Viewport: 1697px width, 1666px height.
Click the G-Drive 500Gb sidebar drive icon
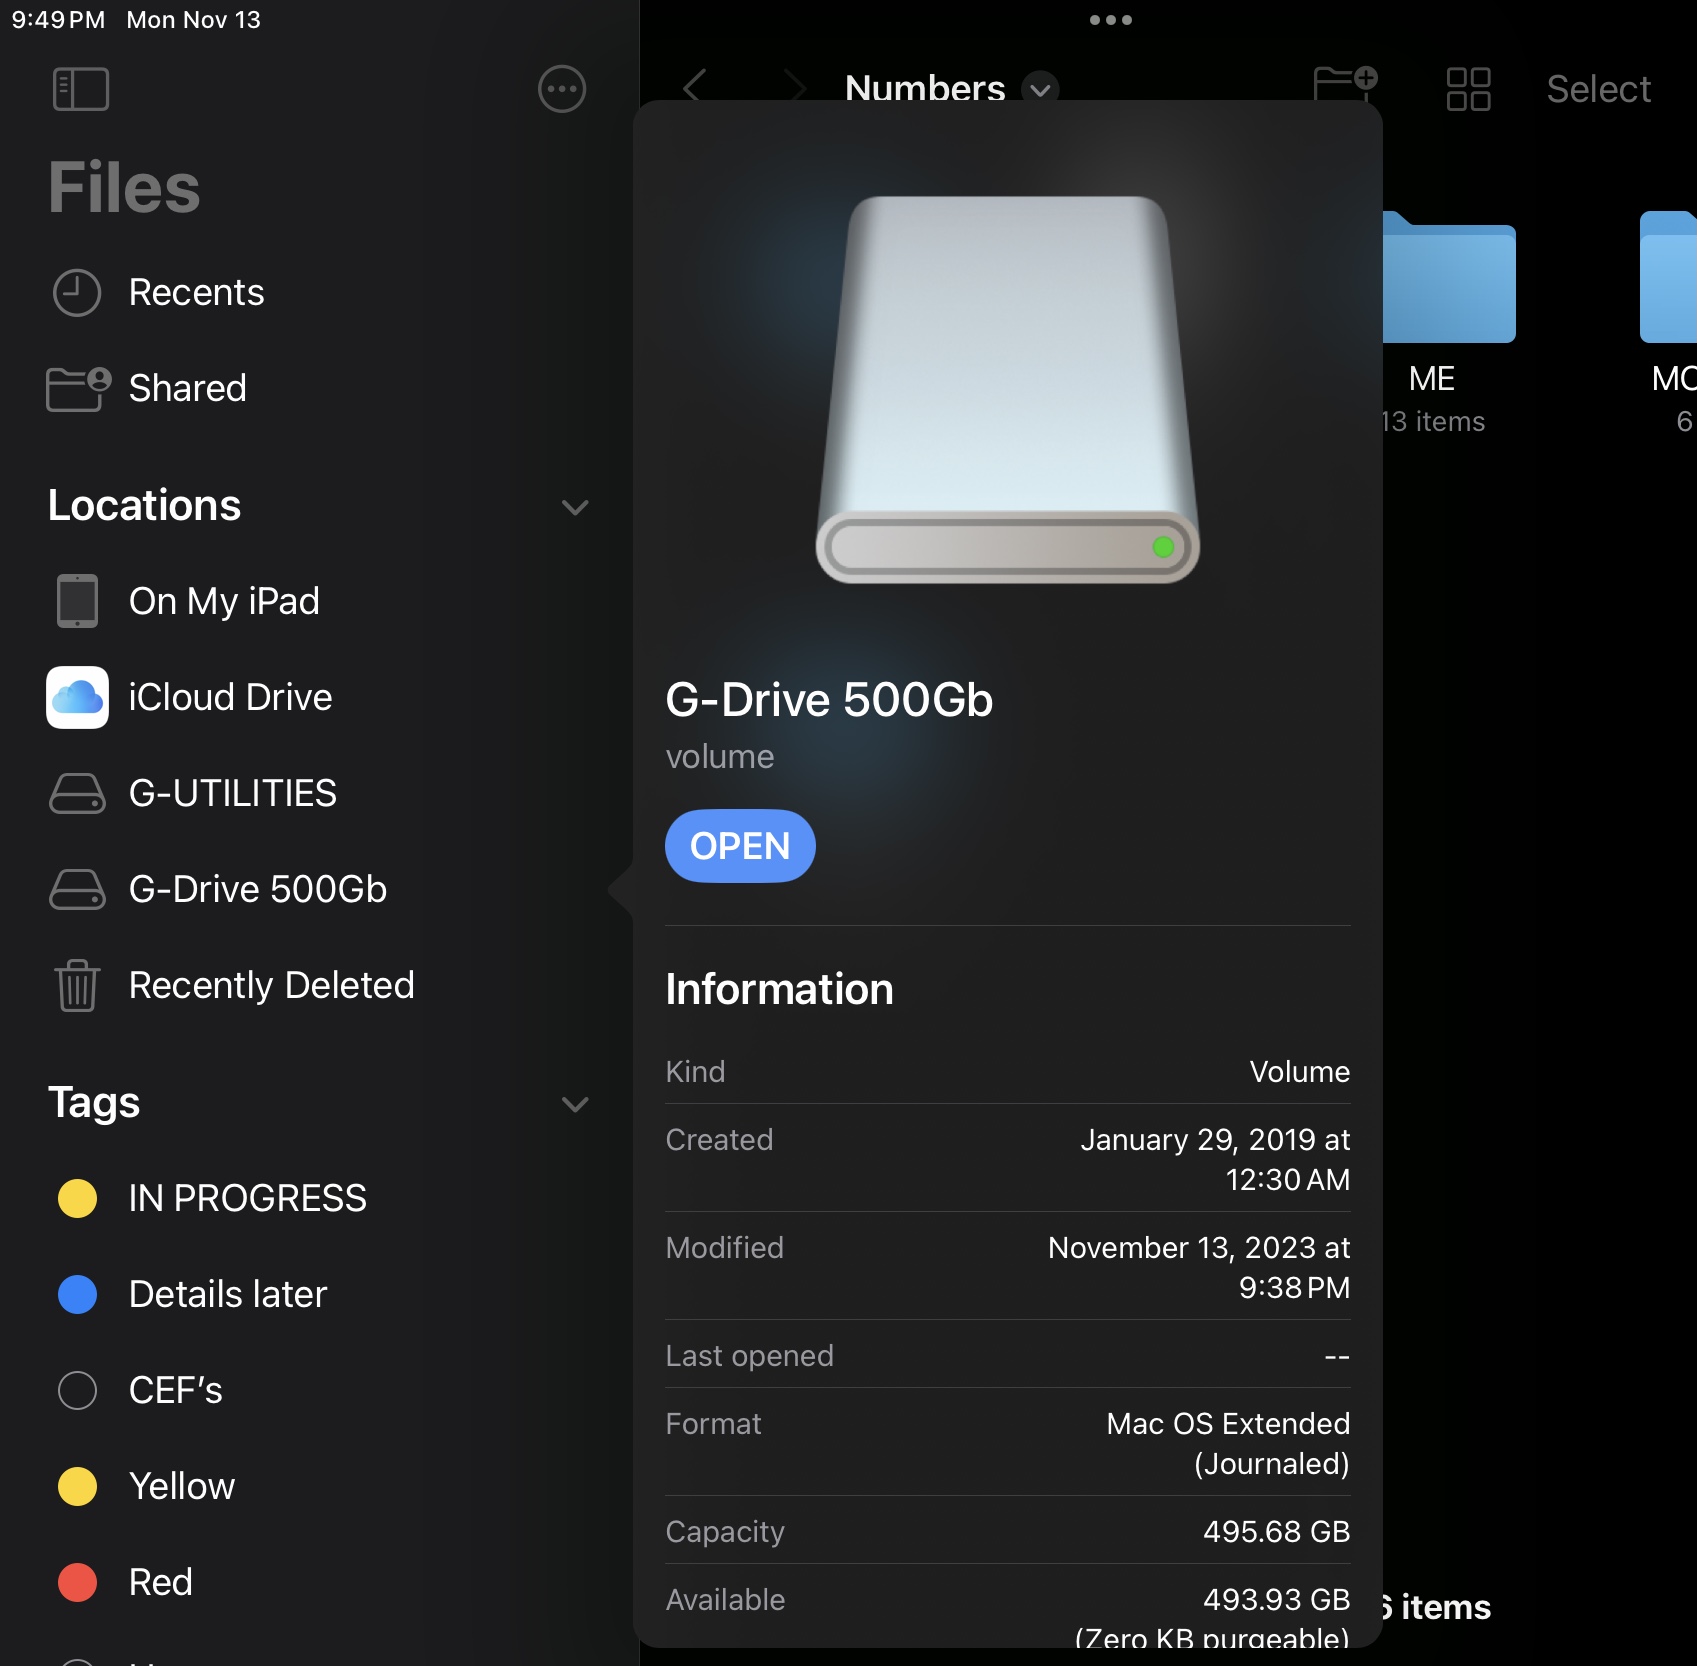click(77, 889)
